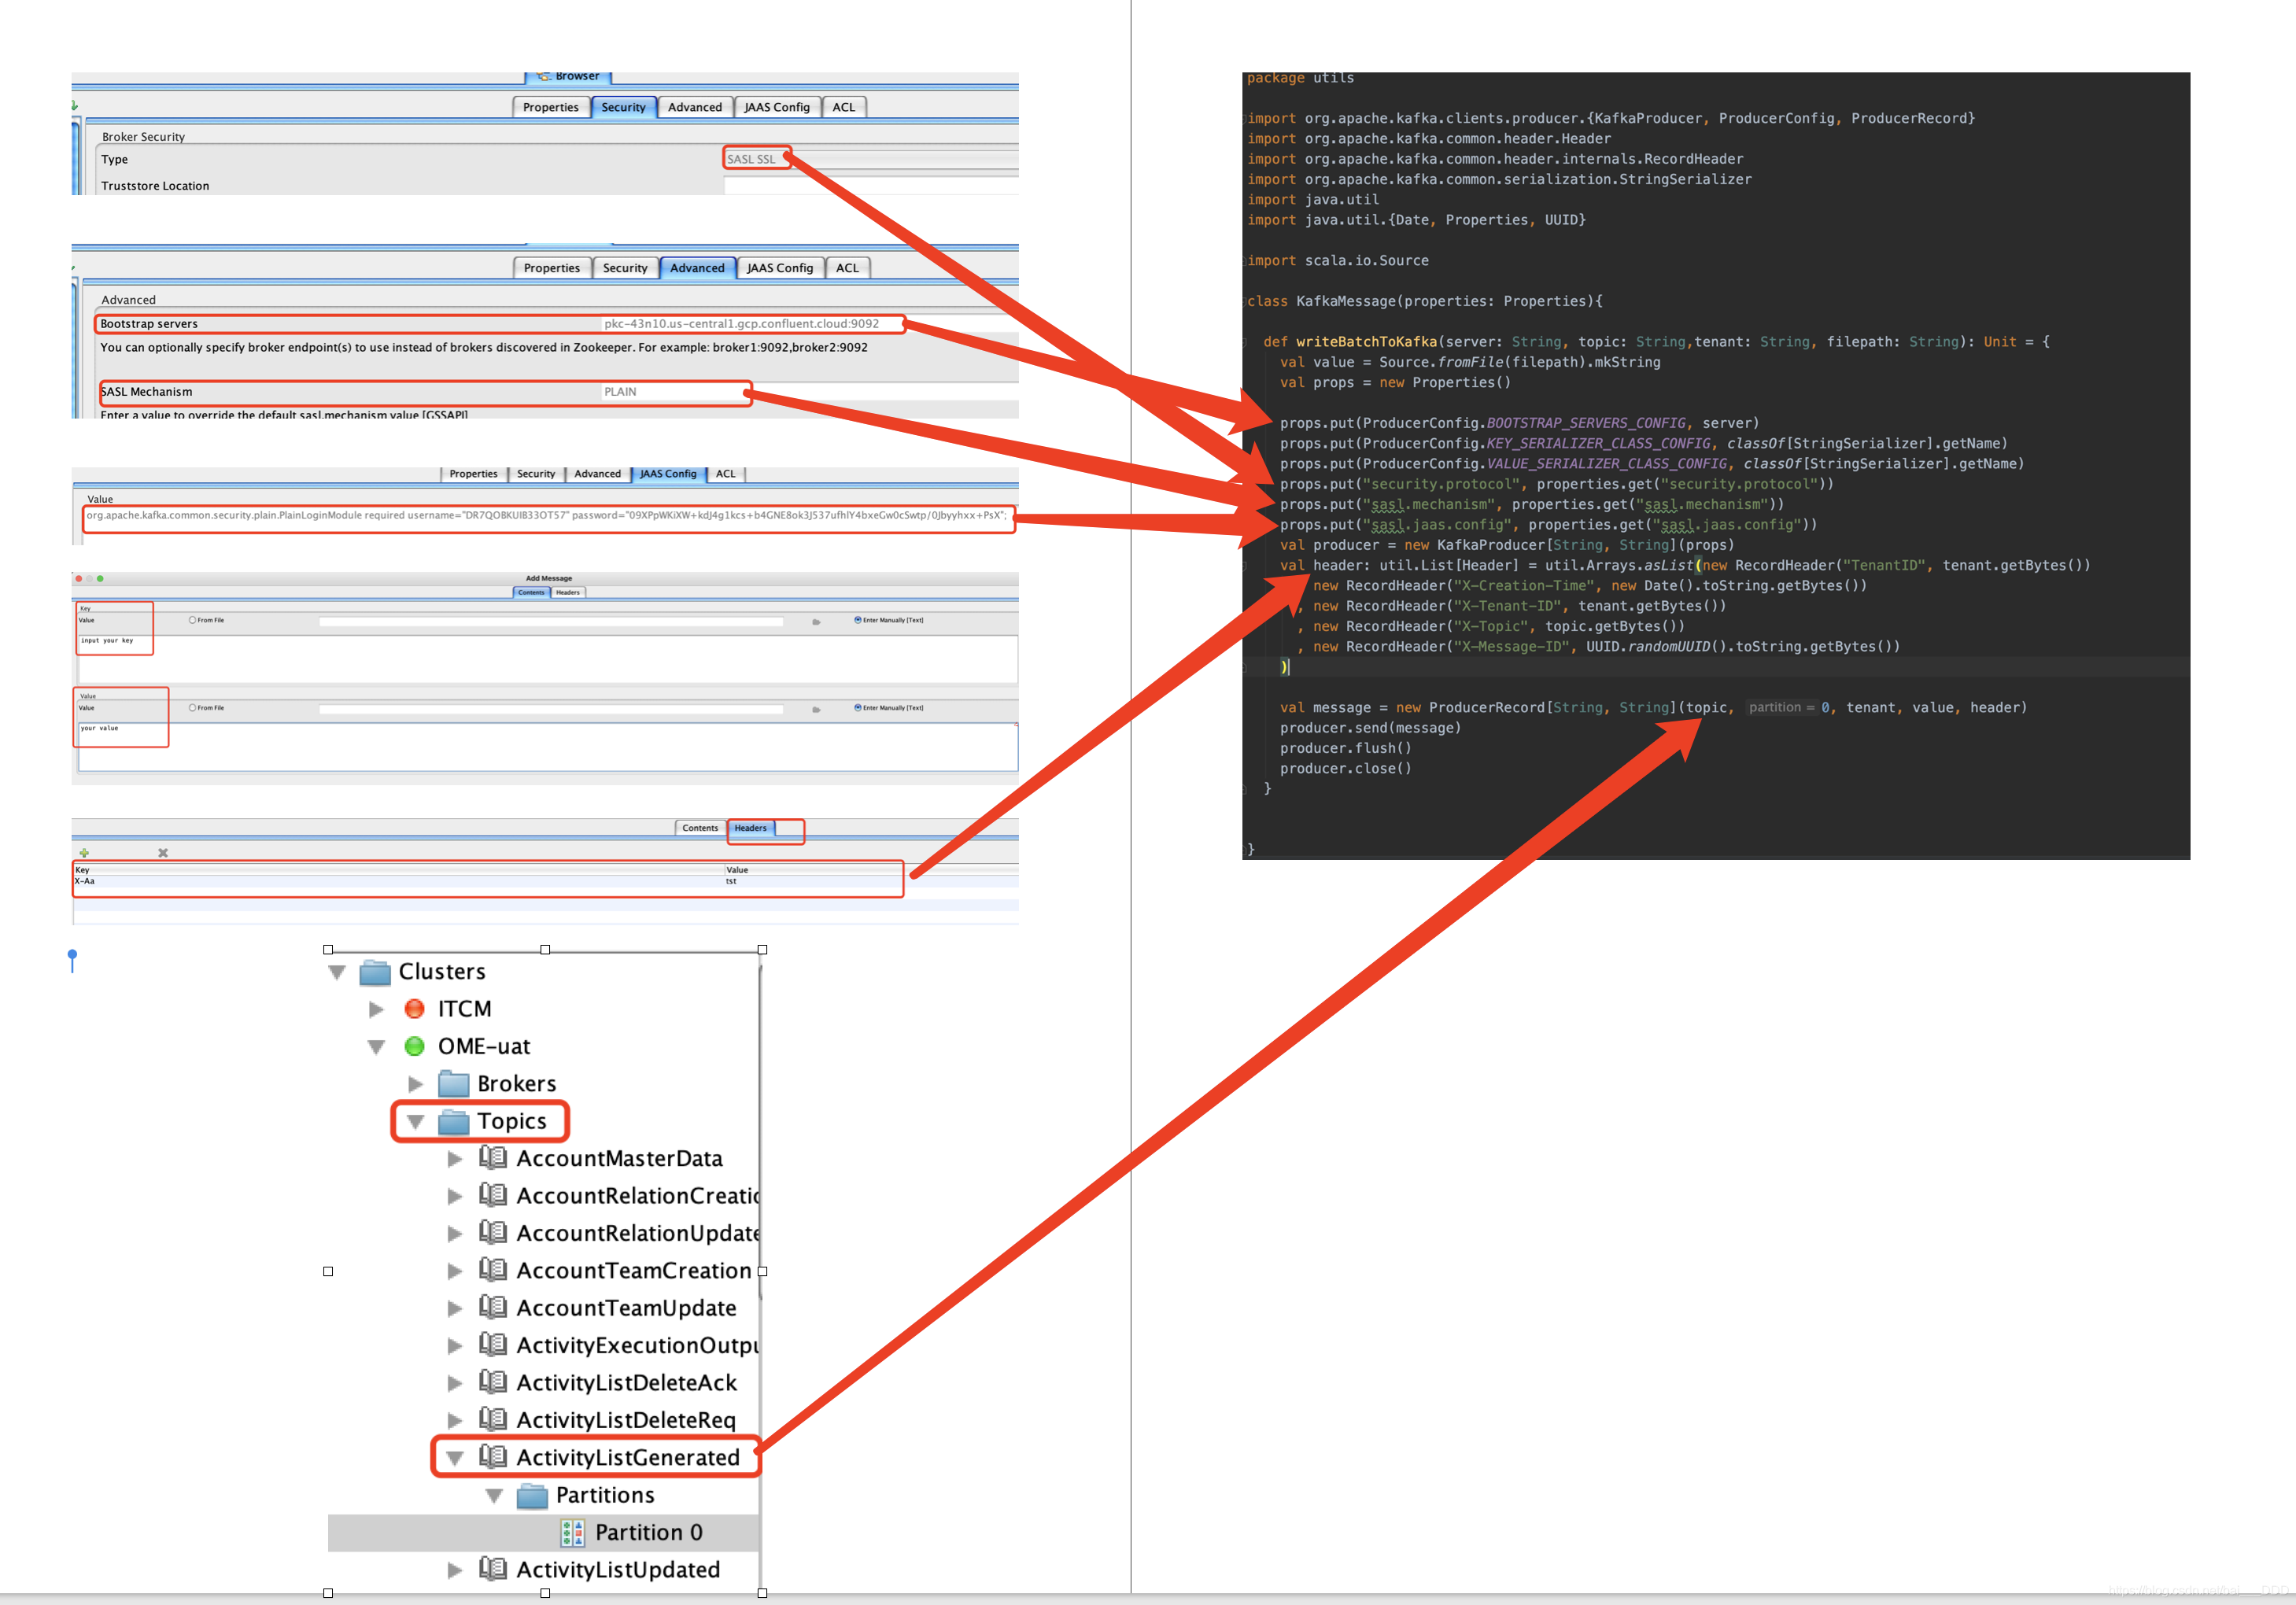Click the browse file icon in Value section
2296x1605 pixels.
(x=816, y=709)
